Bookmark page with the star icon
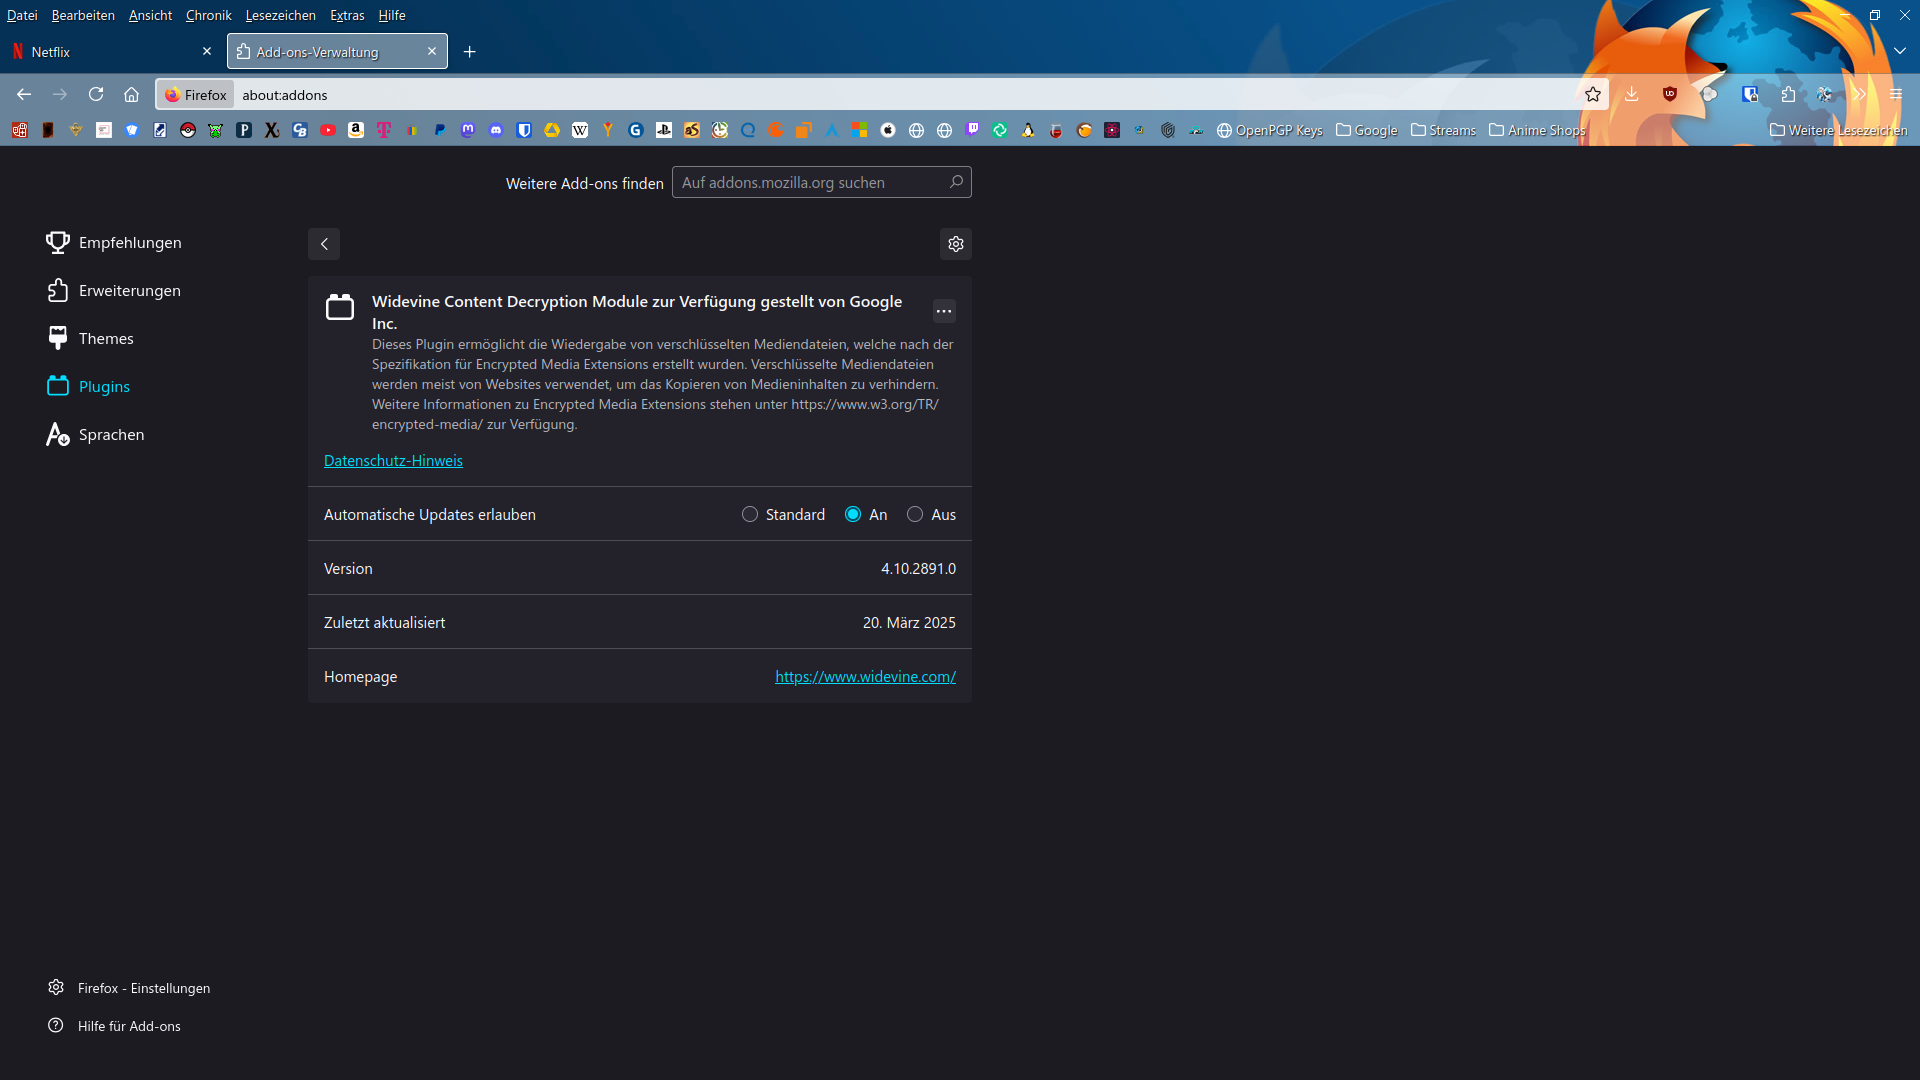The height and width of the screenshot is (1080, 1920). (1593, 94)
